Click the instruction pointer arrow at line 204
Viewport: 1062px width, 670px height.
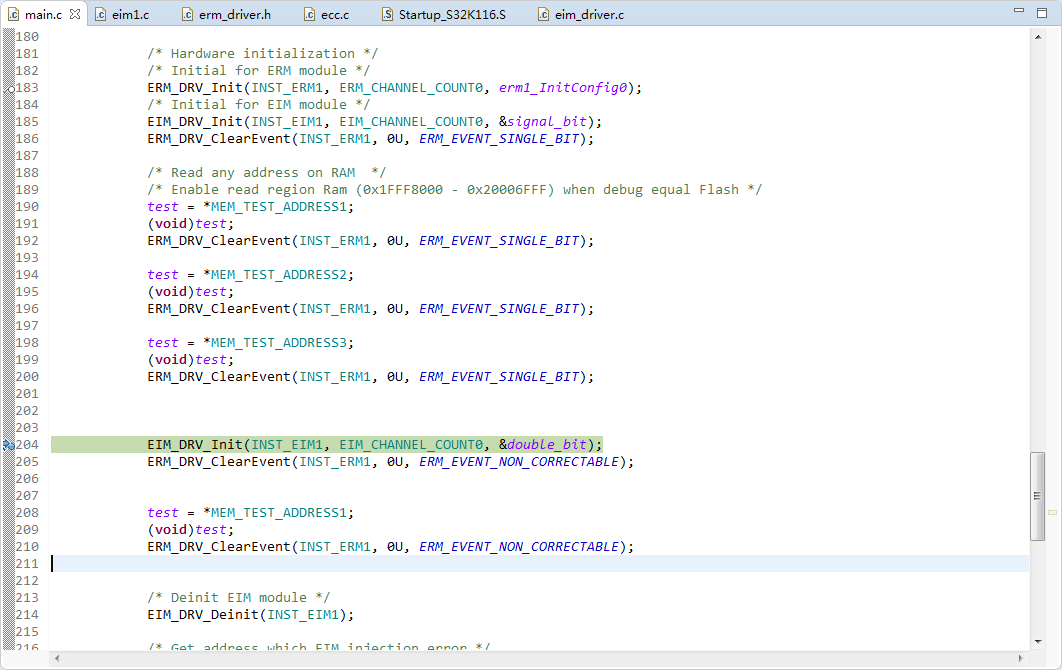click(8, 444)
